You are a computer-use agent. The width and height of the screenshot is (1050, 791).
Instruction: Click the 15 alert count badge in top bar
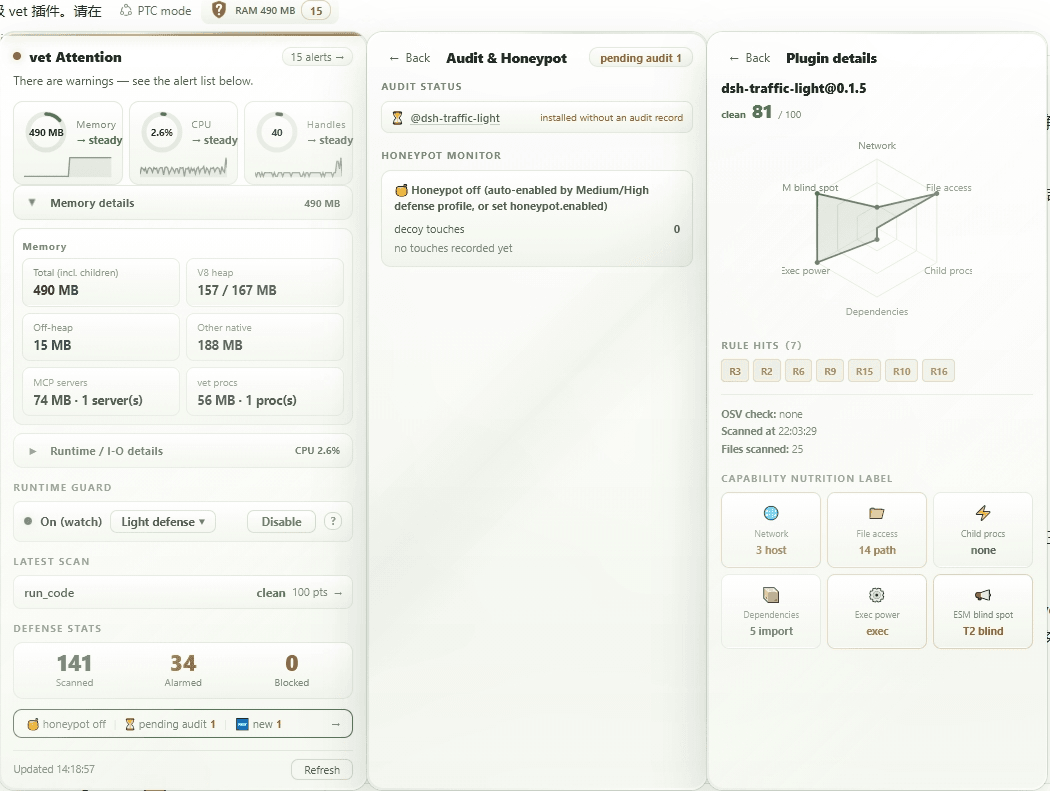pyautogui.click(x=316, y=11)
